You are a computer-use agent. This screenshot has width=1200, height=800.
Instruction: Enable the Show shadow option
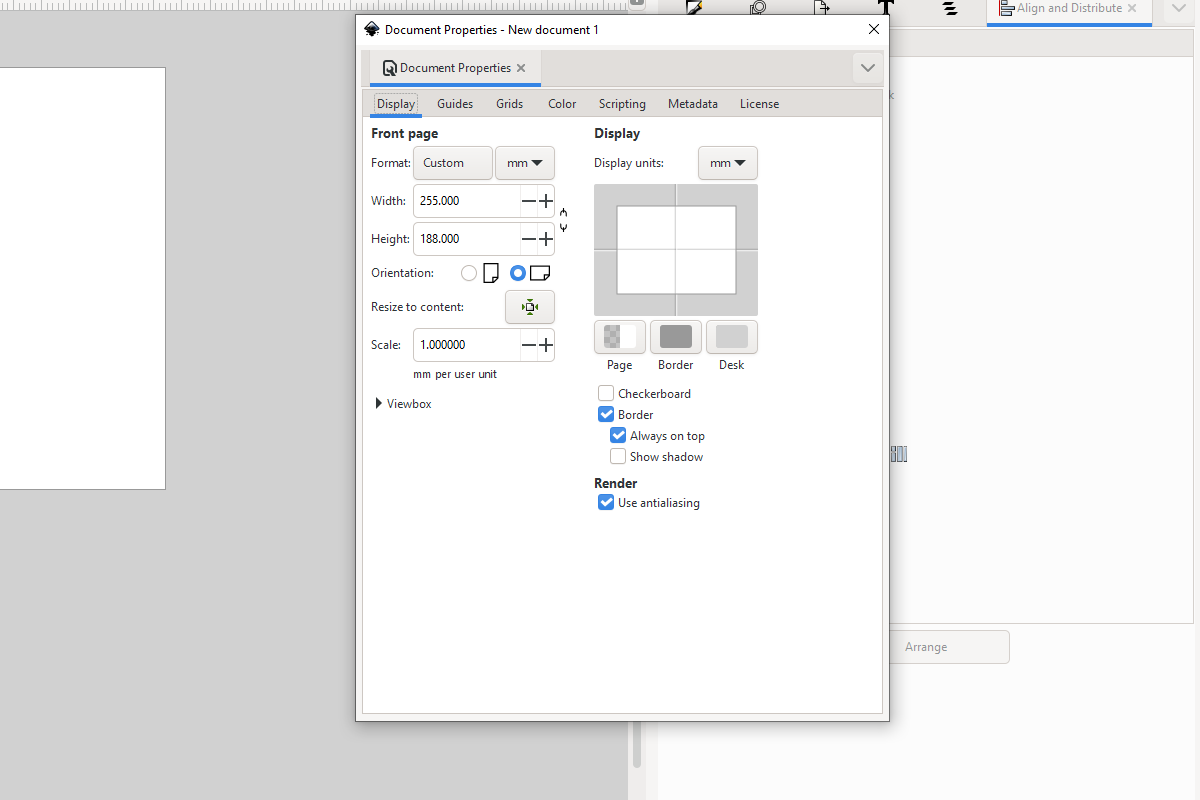[x=618, y=456]
